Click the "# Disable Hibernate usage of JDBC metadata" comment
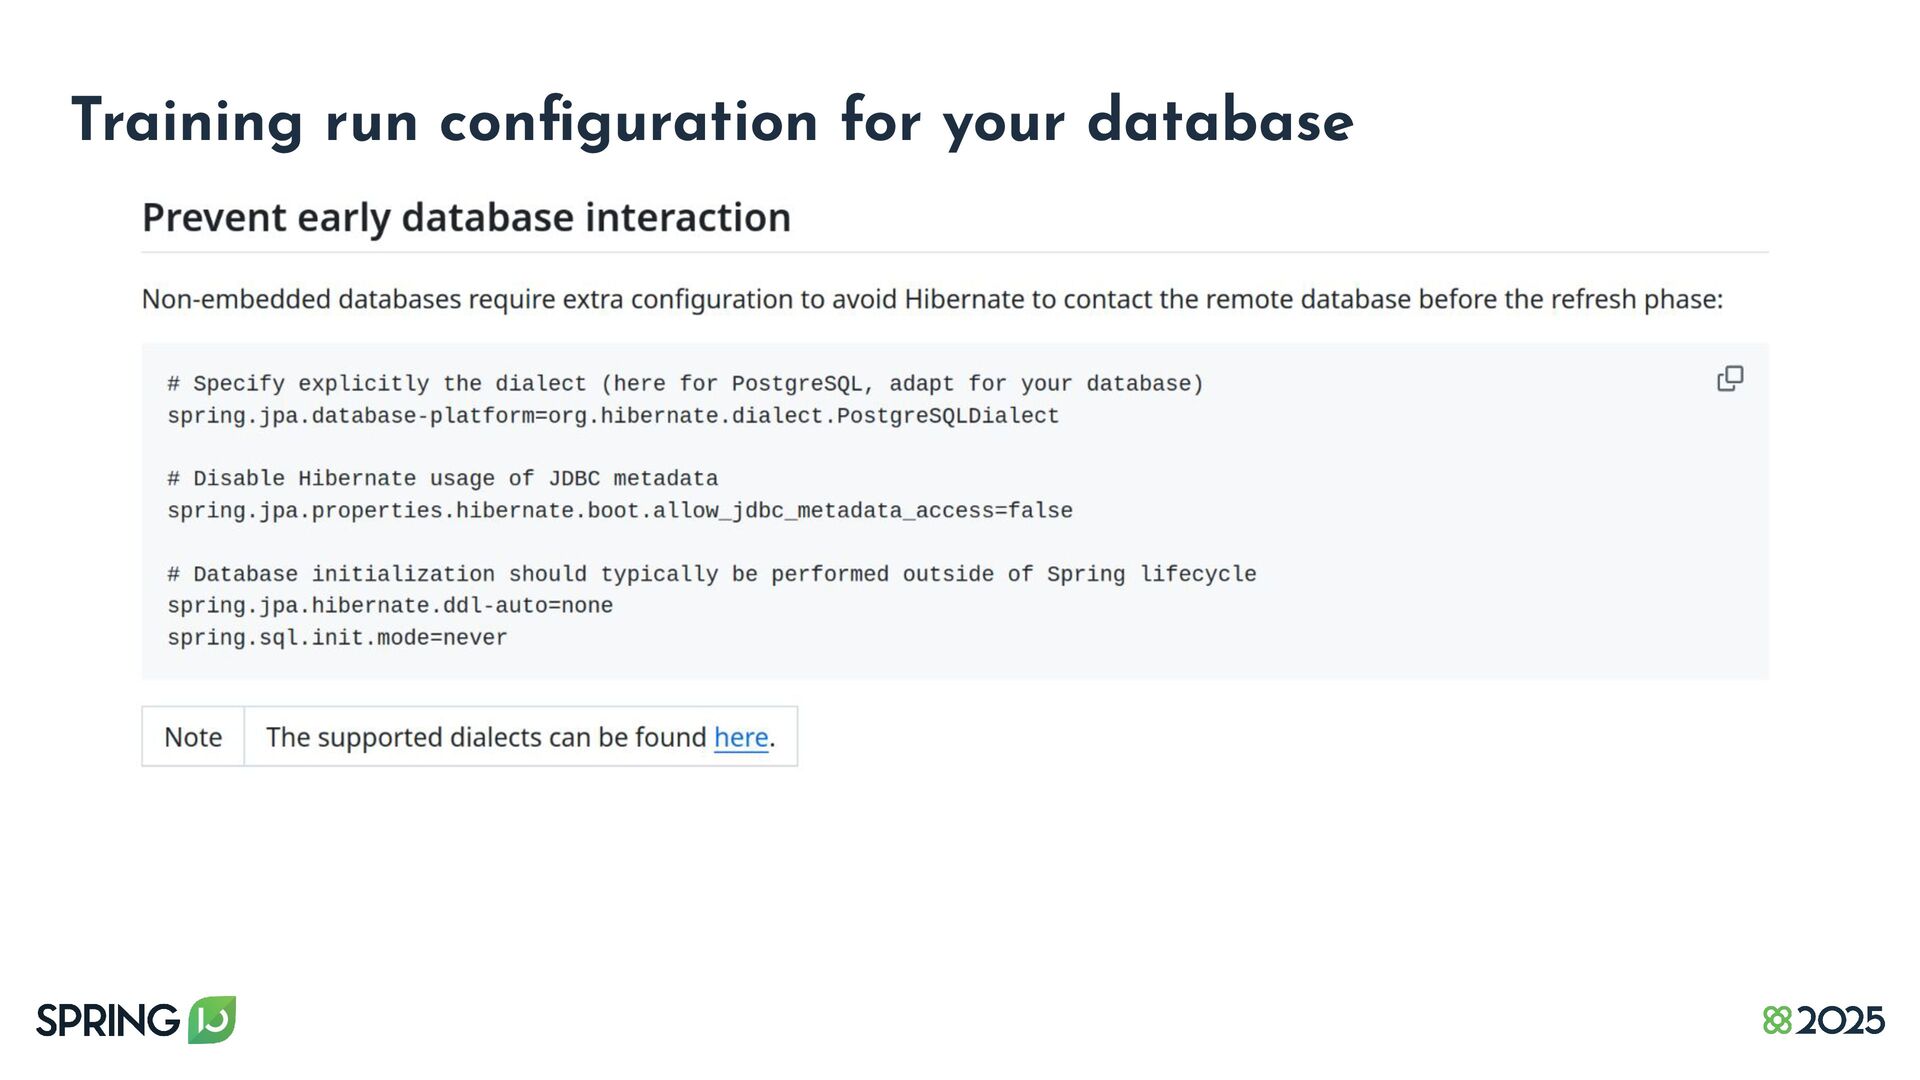 (x=442, y=479)
